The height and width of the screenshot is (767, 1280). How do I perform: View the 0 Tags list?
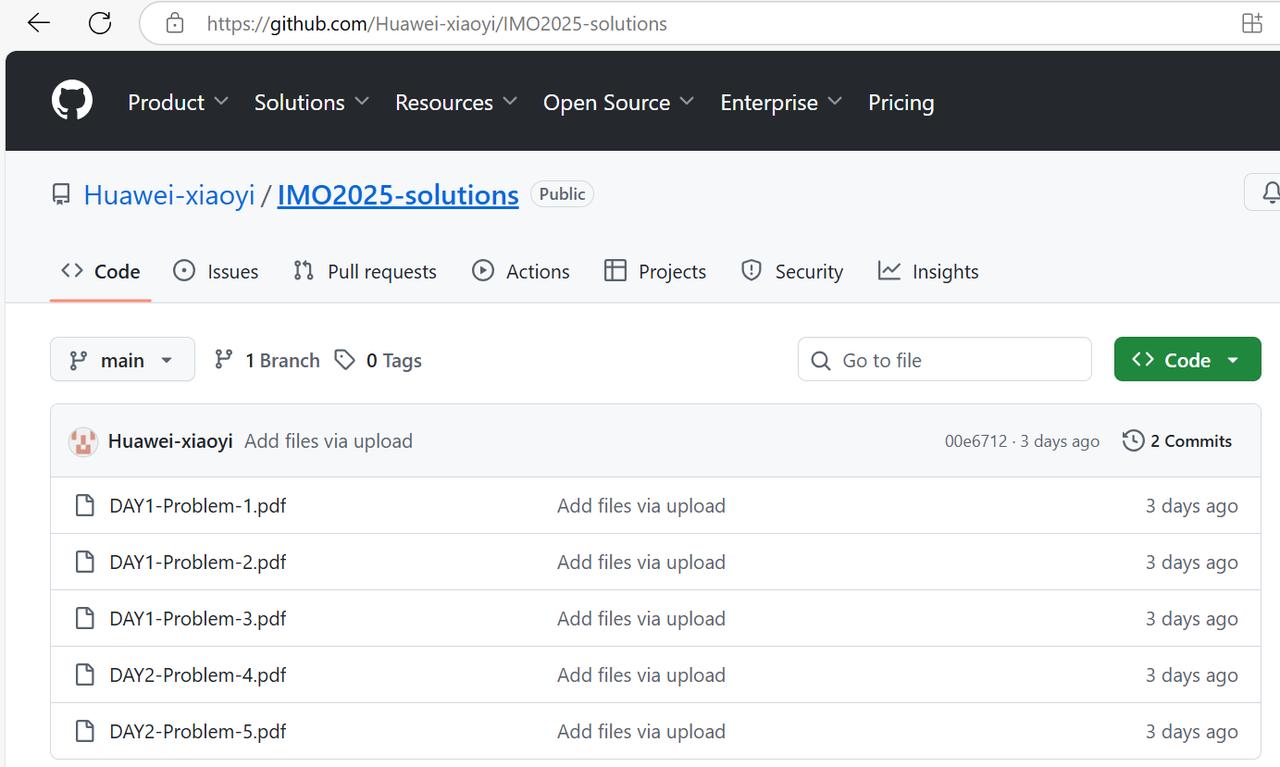pyautogui.click(x=378, y=360)
